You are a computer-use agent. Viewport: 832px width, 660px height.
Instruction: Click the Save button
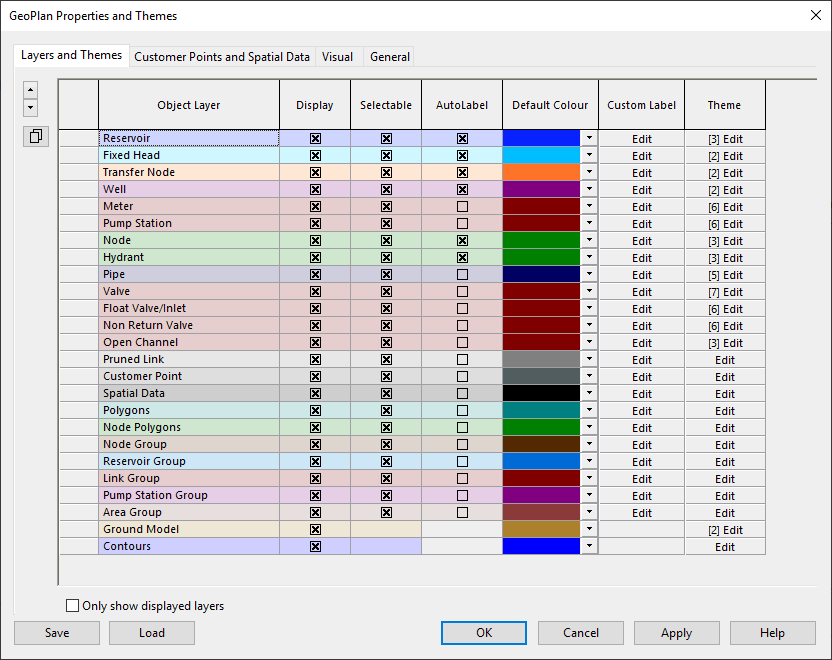[x=57, y=633]
